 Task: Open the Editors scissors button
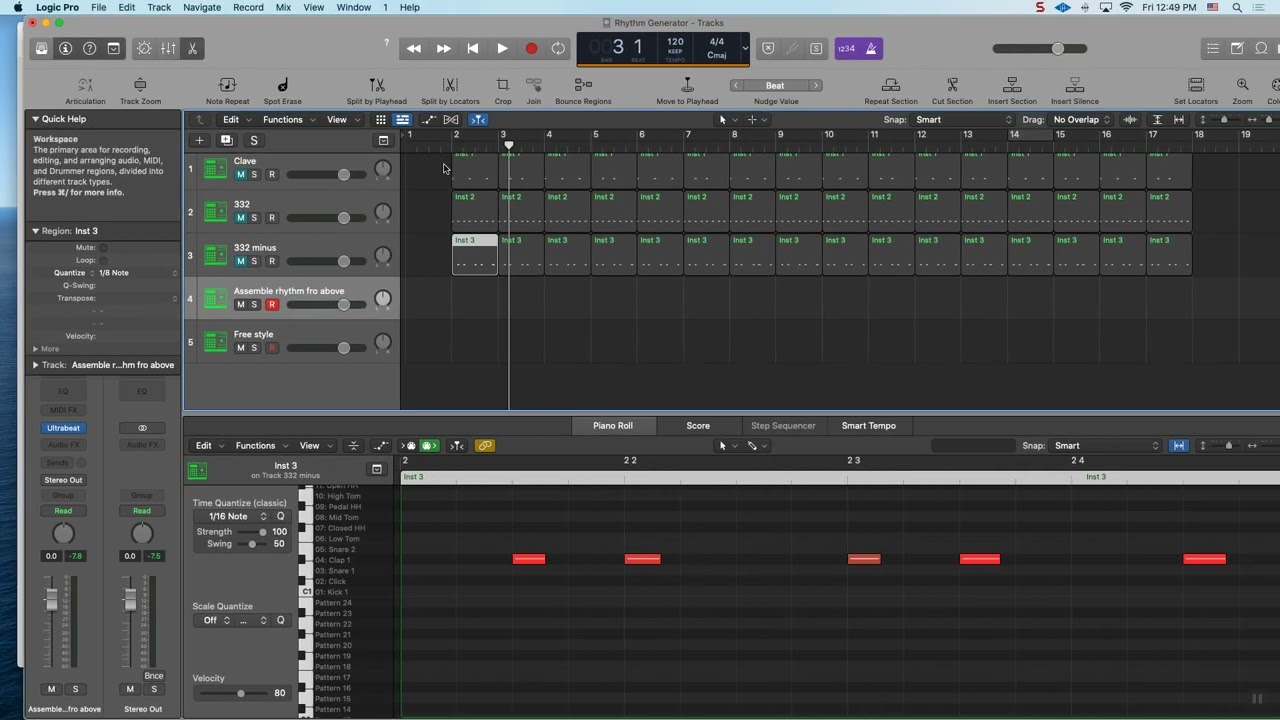192,48
